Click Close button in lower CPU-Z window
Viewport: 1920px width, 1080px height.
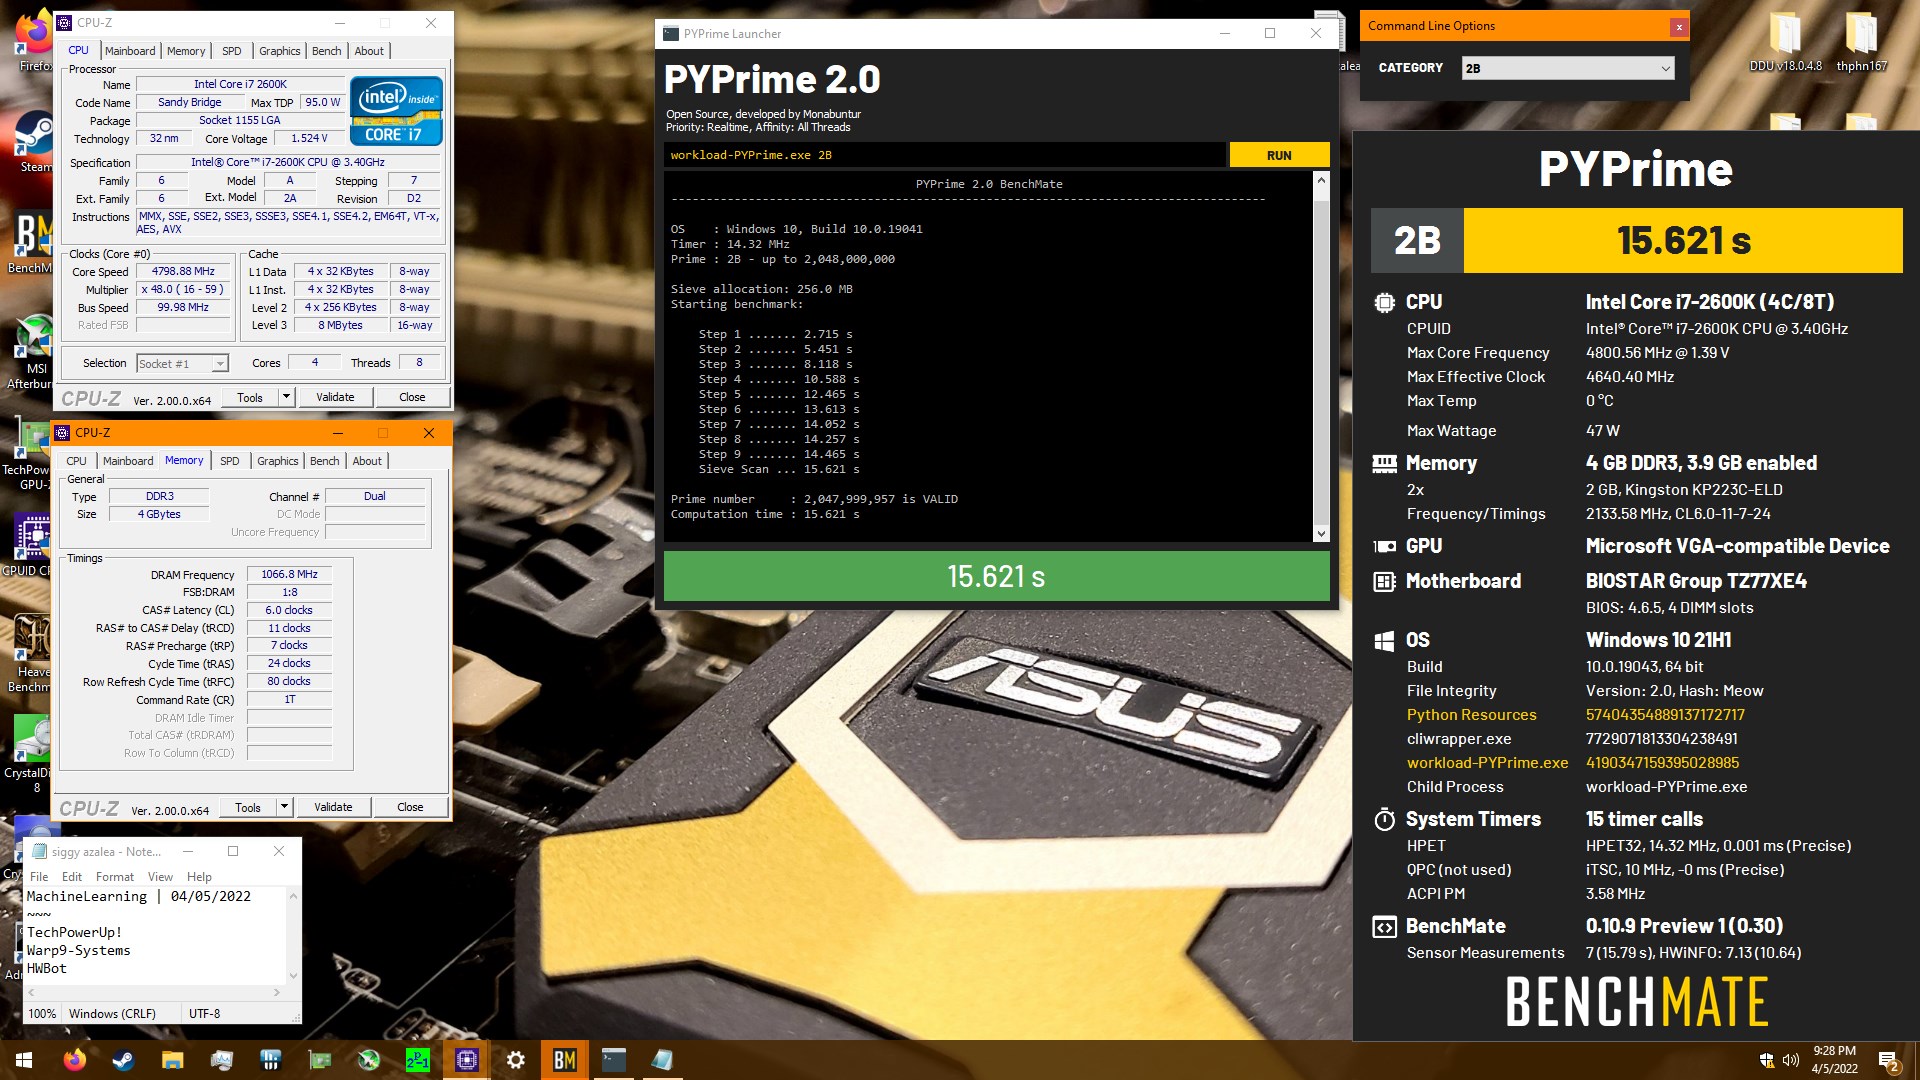click(410, 807)
